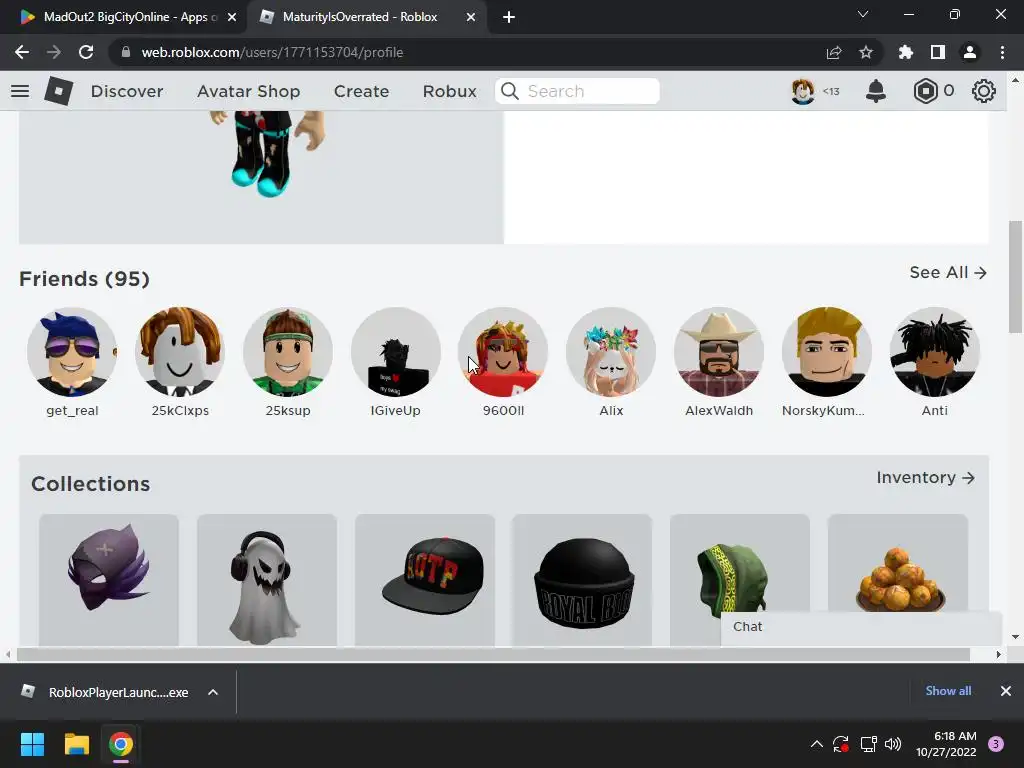1024x768 pixels.
Task: Open the Chat panel
Action: [x=861, y=627]
